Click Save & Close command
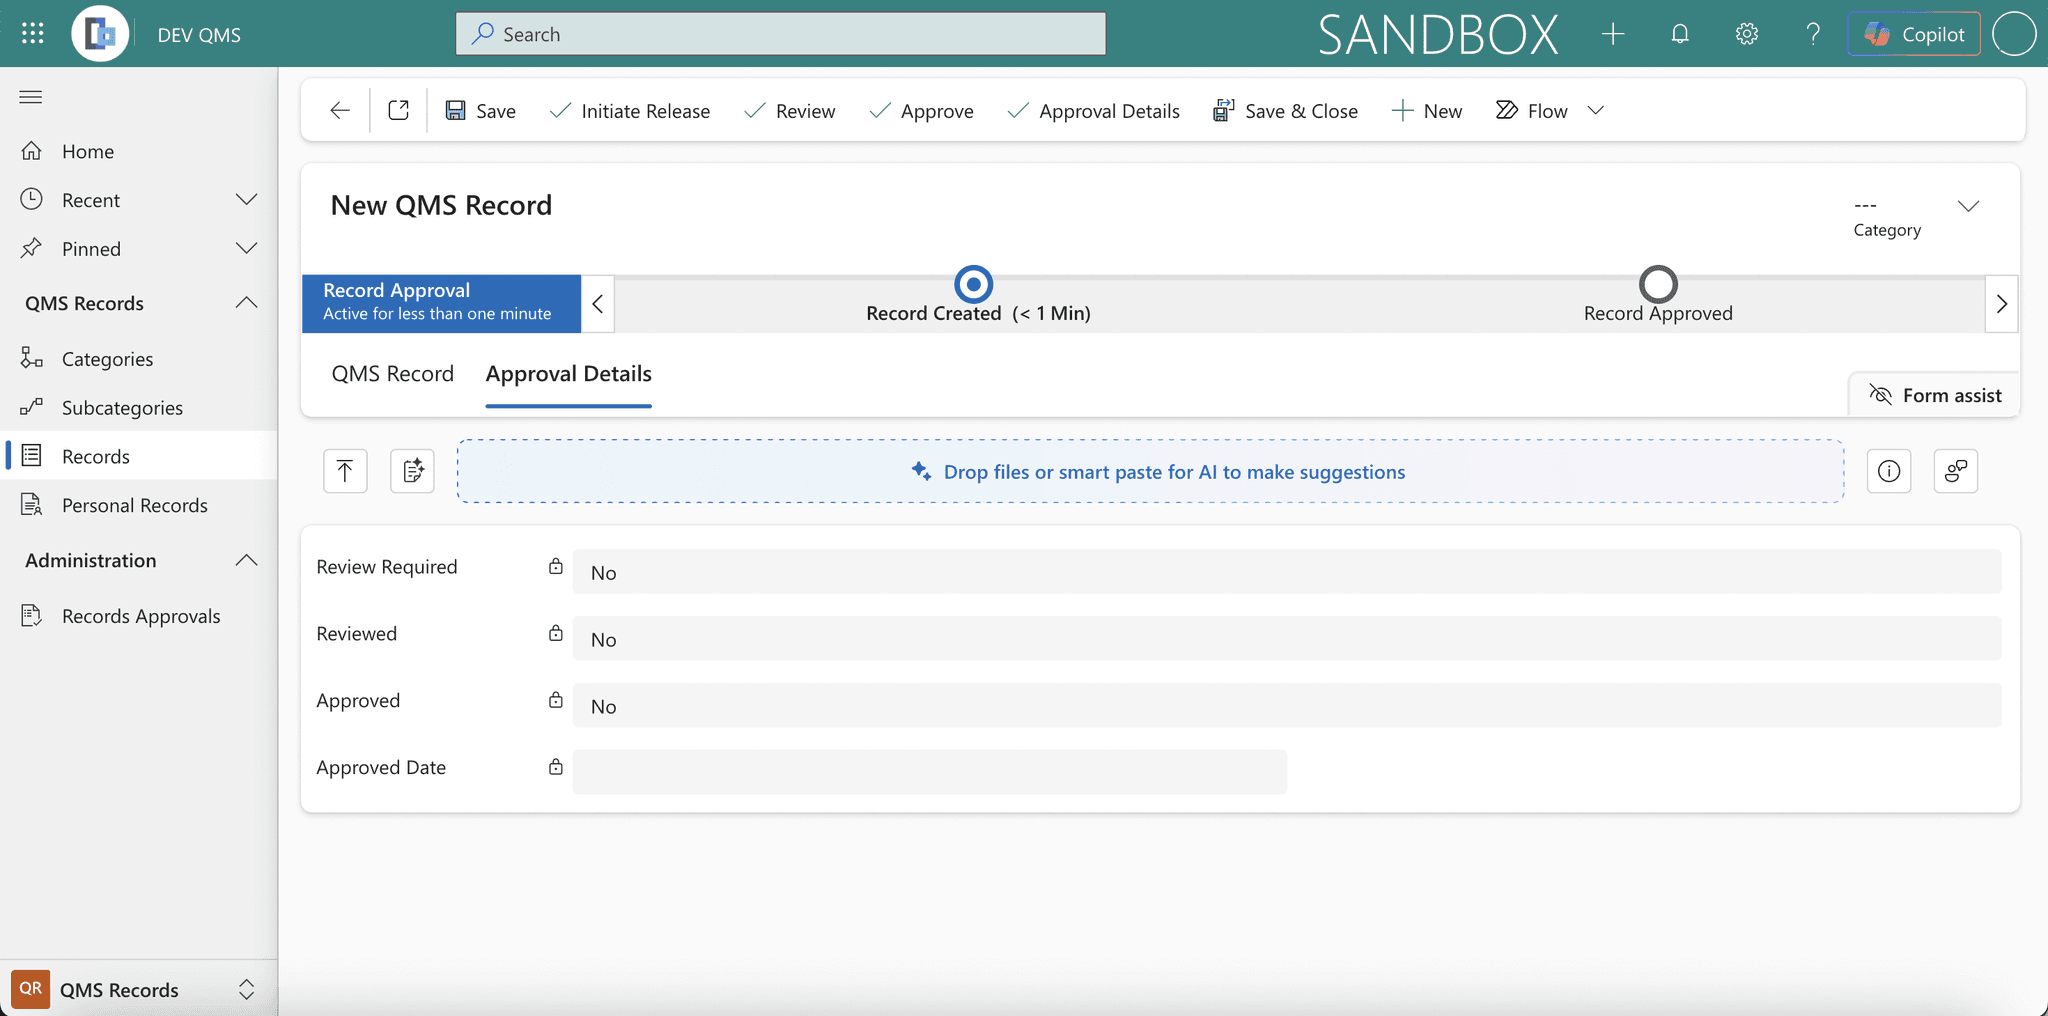Screen dimensions: 2048x1016 point(1285,110)
